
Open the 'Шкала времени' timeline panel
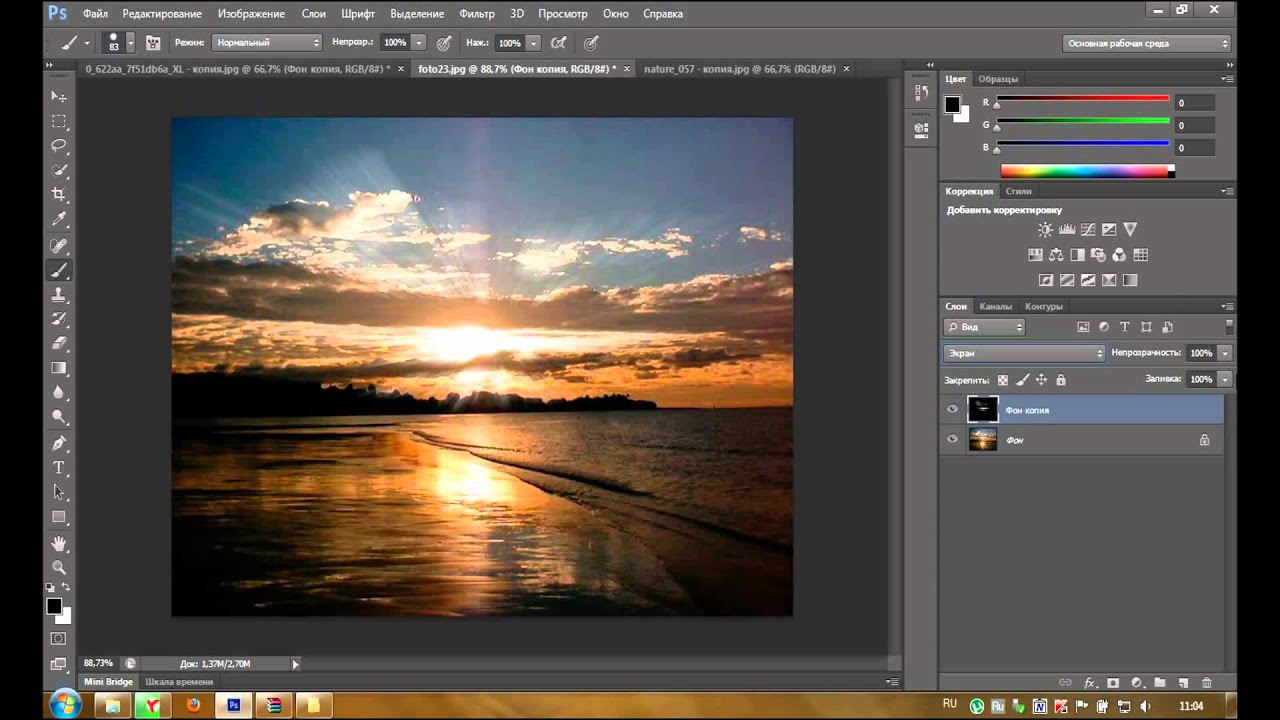click(179, 682)
